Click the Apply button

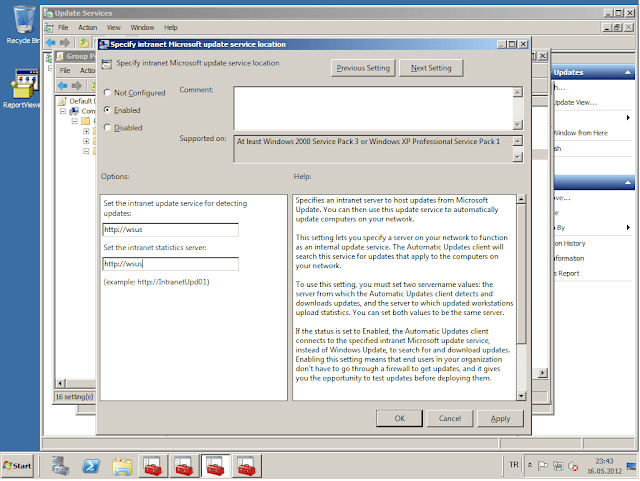tap(500, 418)
